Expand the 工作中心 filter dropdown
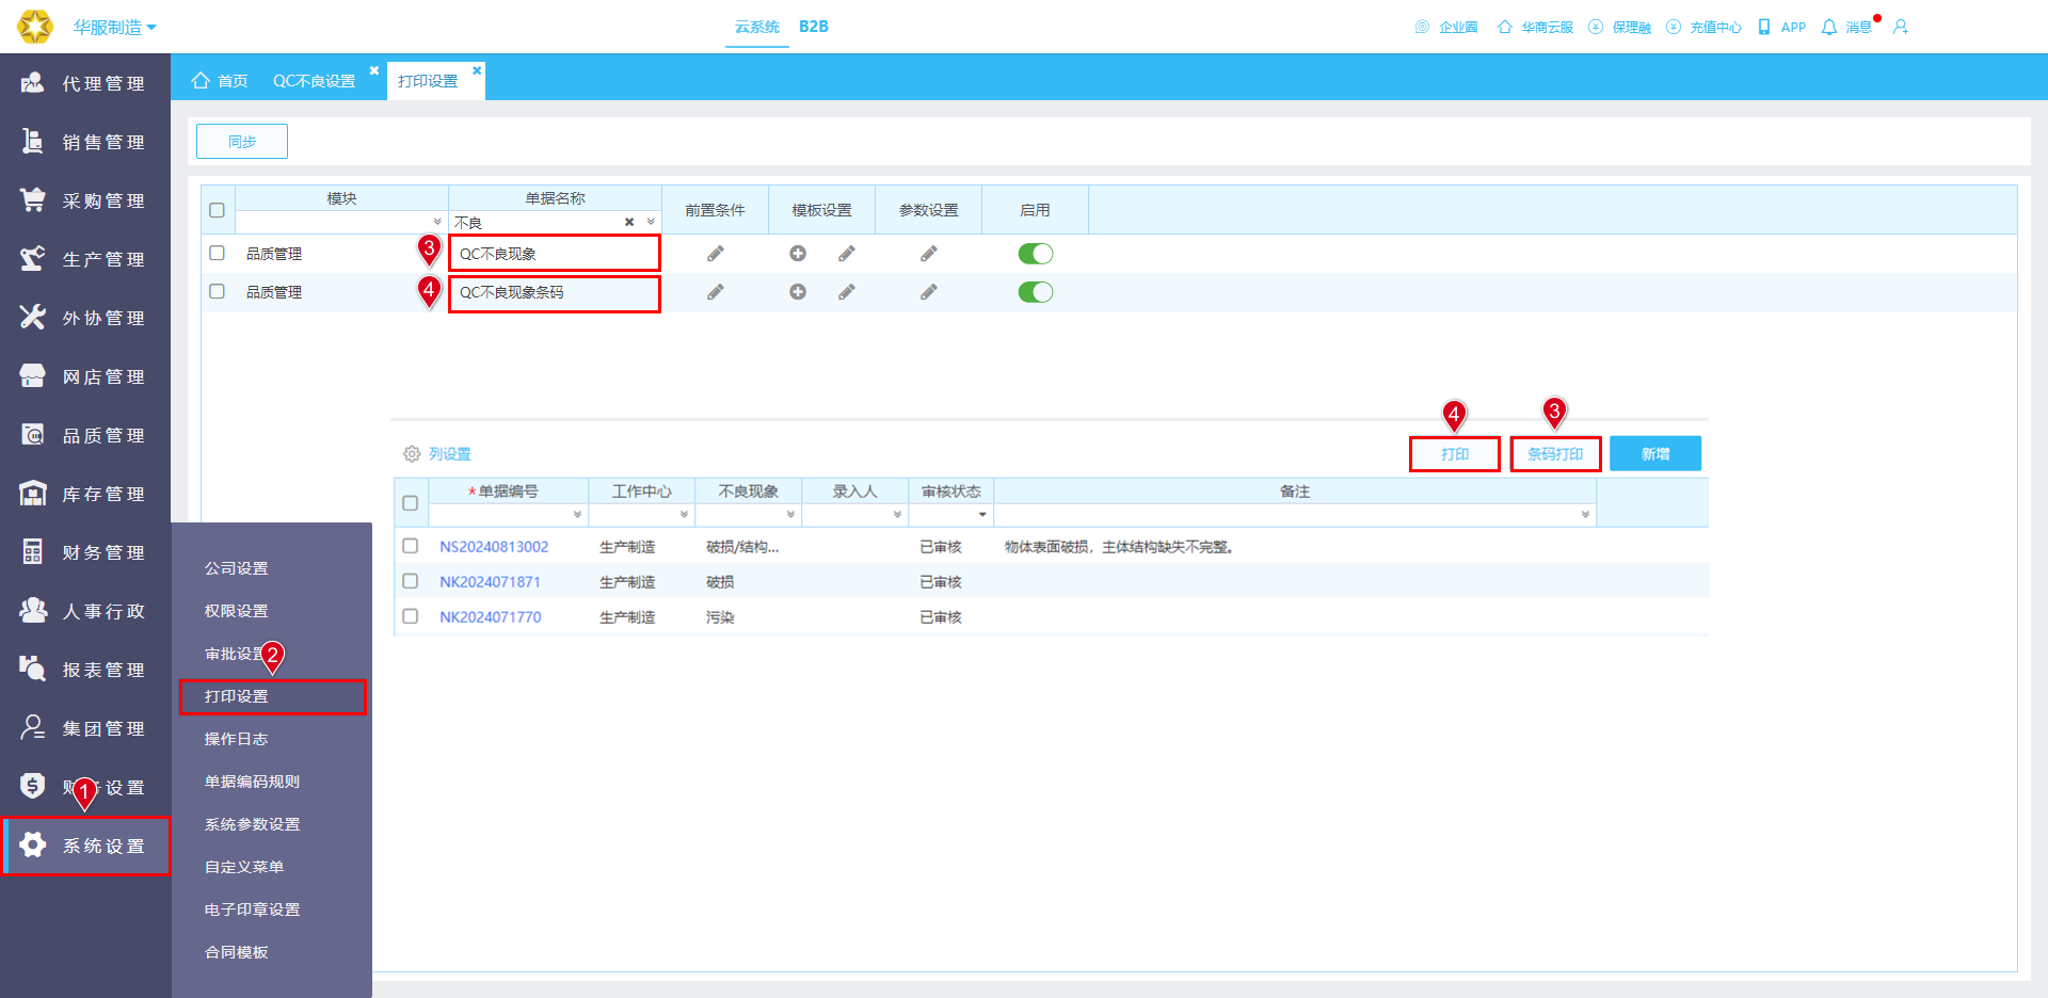 pyautogui.click(x=684, y=515)
